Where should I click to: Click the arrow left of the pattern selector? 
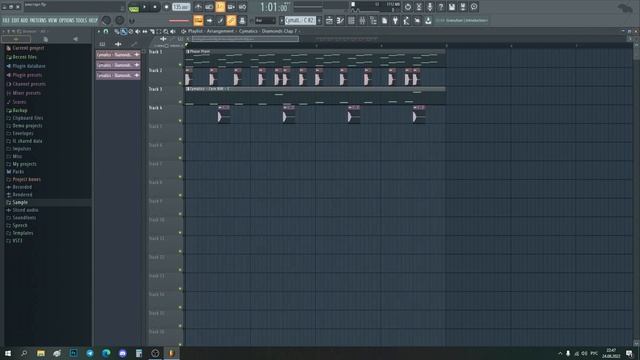(281, 20)
